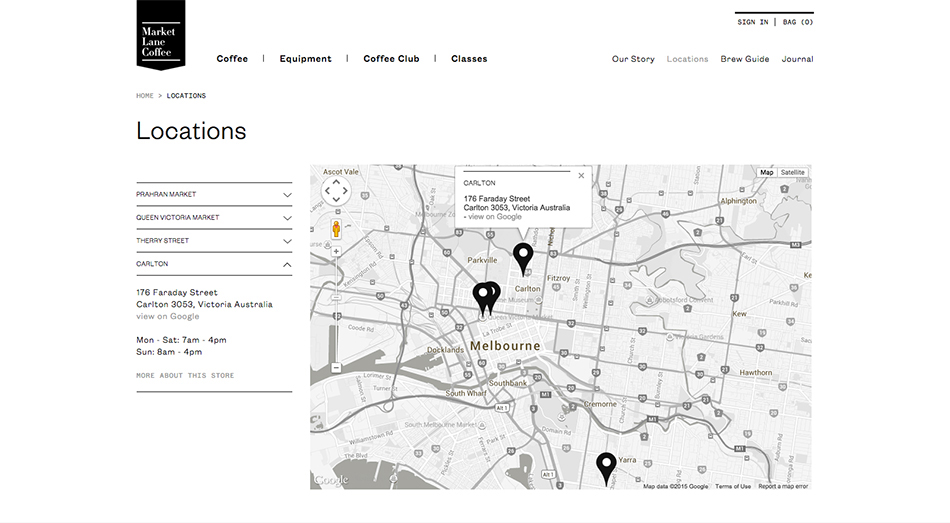Click the Melbourne city label on map

click(505, 346)
